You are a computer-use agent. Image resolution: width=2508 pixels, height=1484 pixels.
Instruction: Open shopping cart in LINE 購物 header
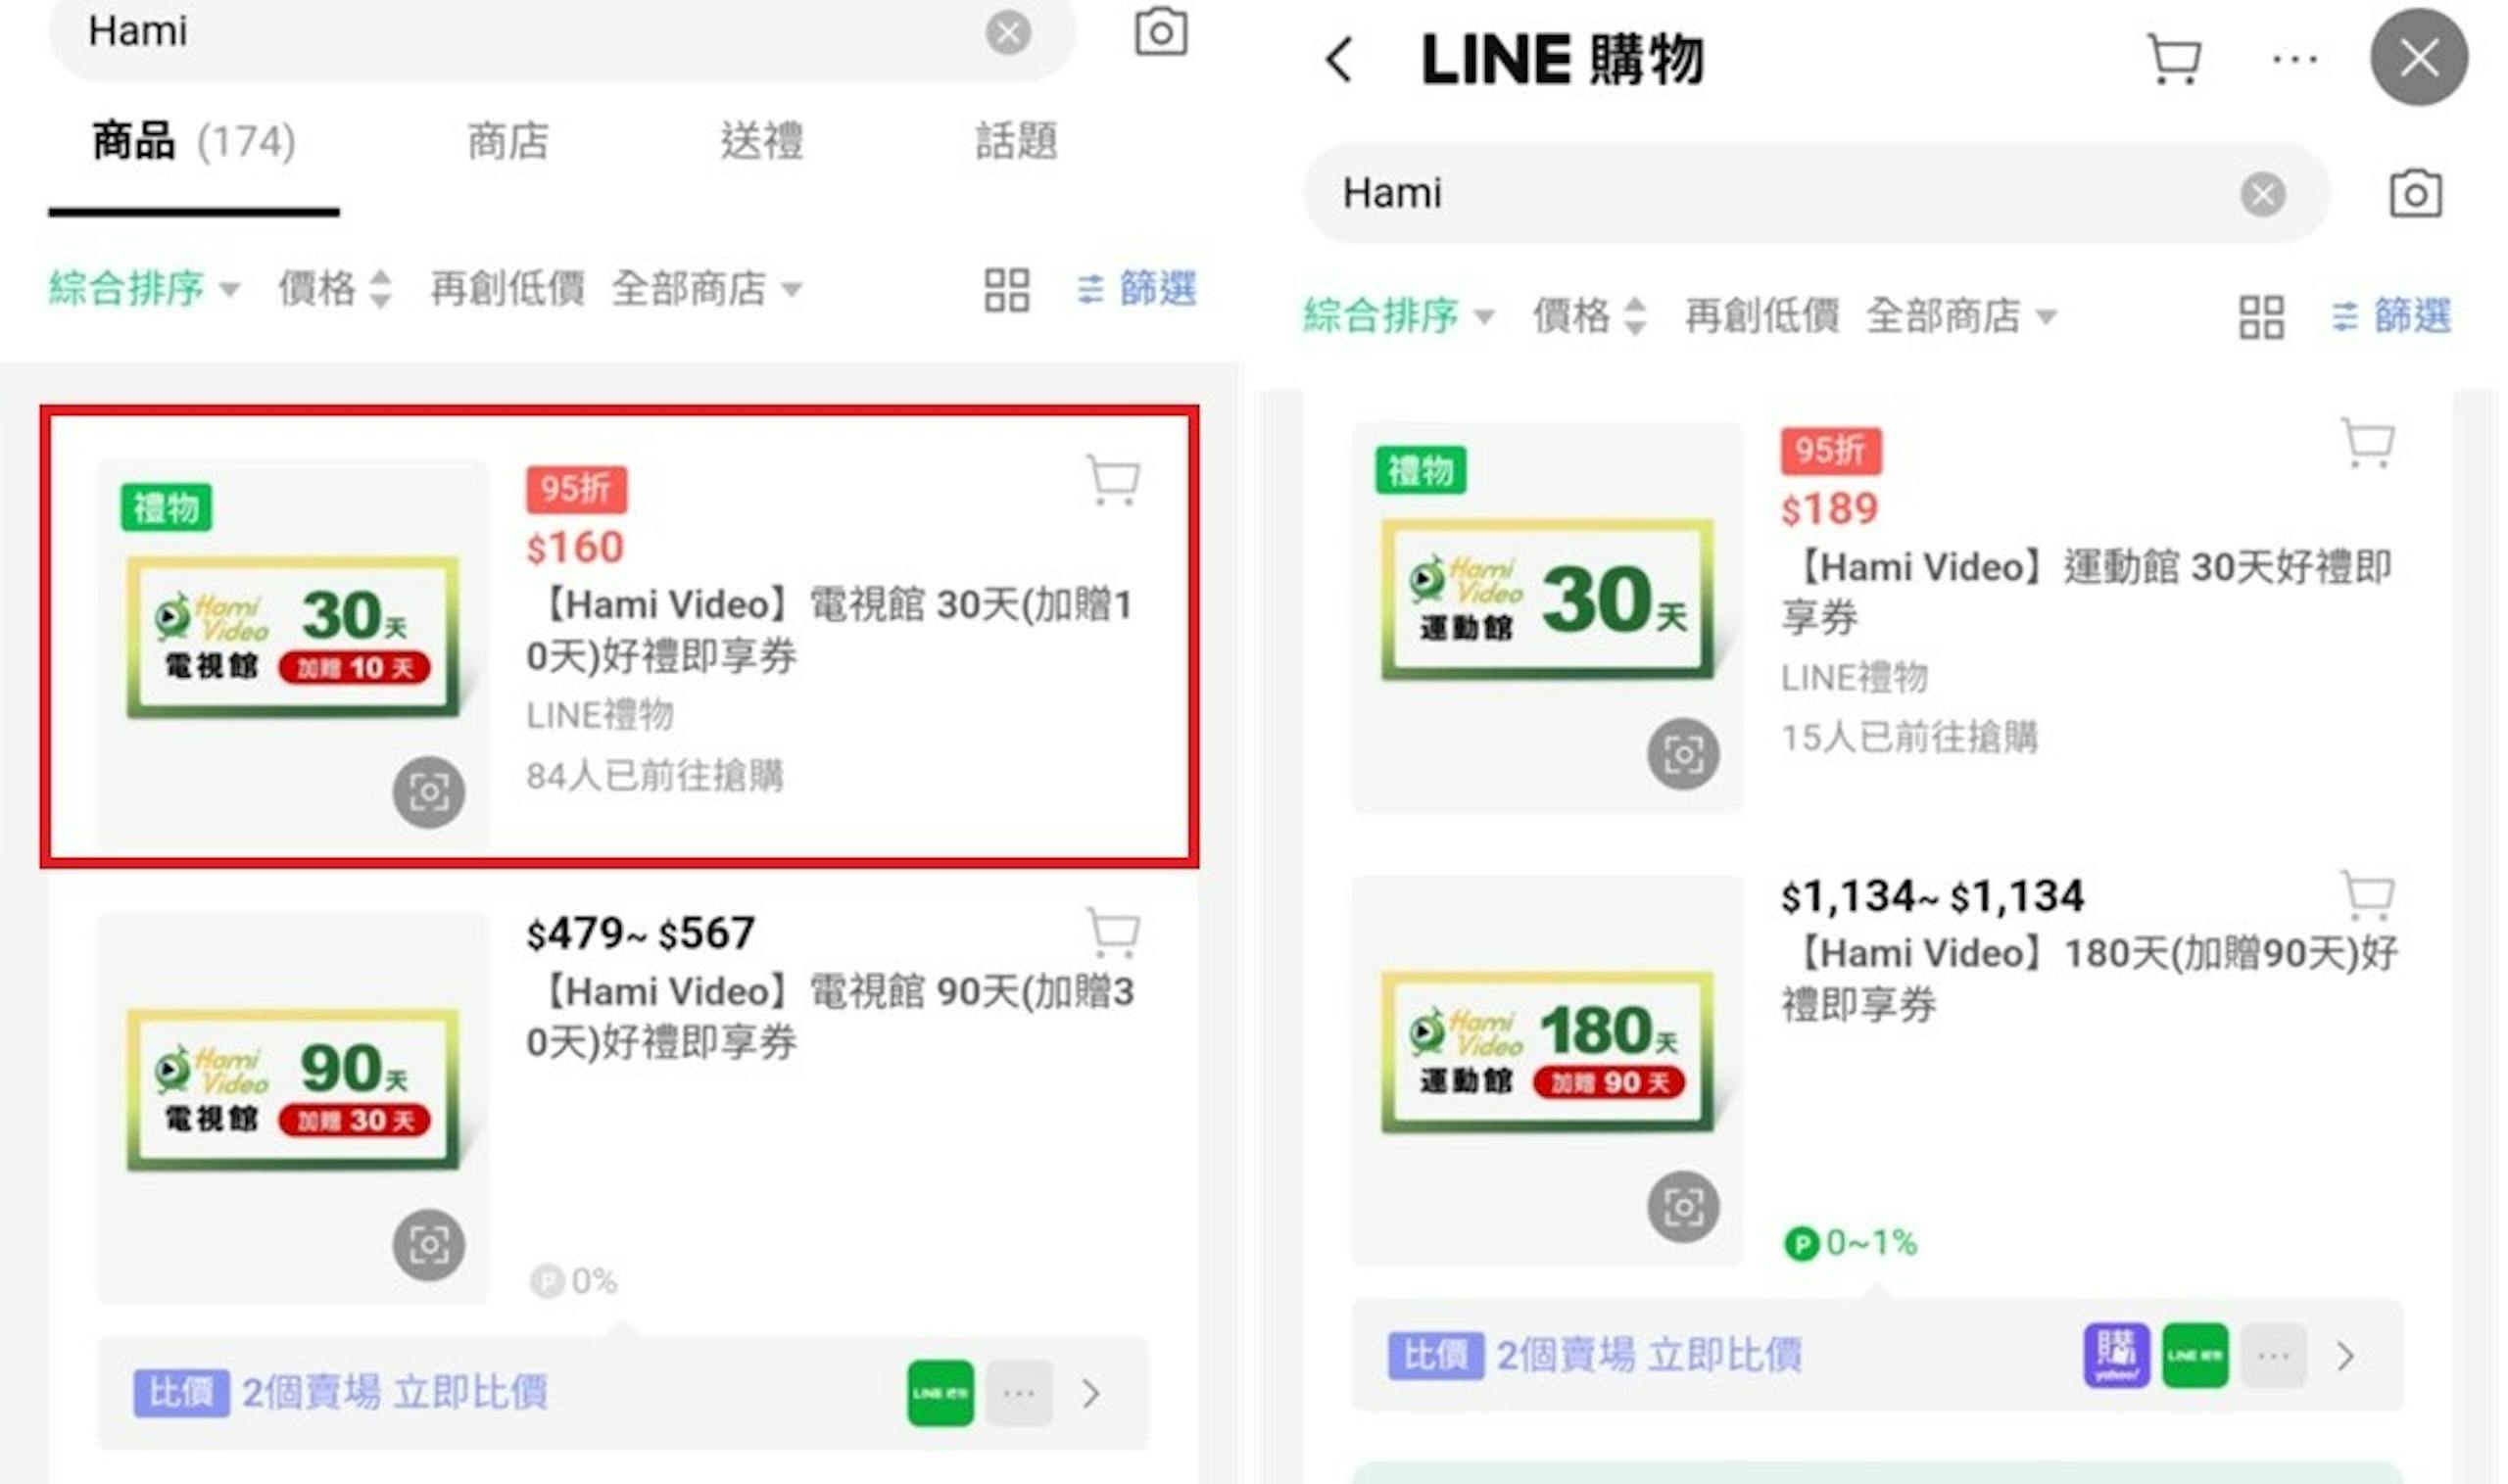[2173, 60]
